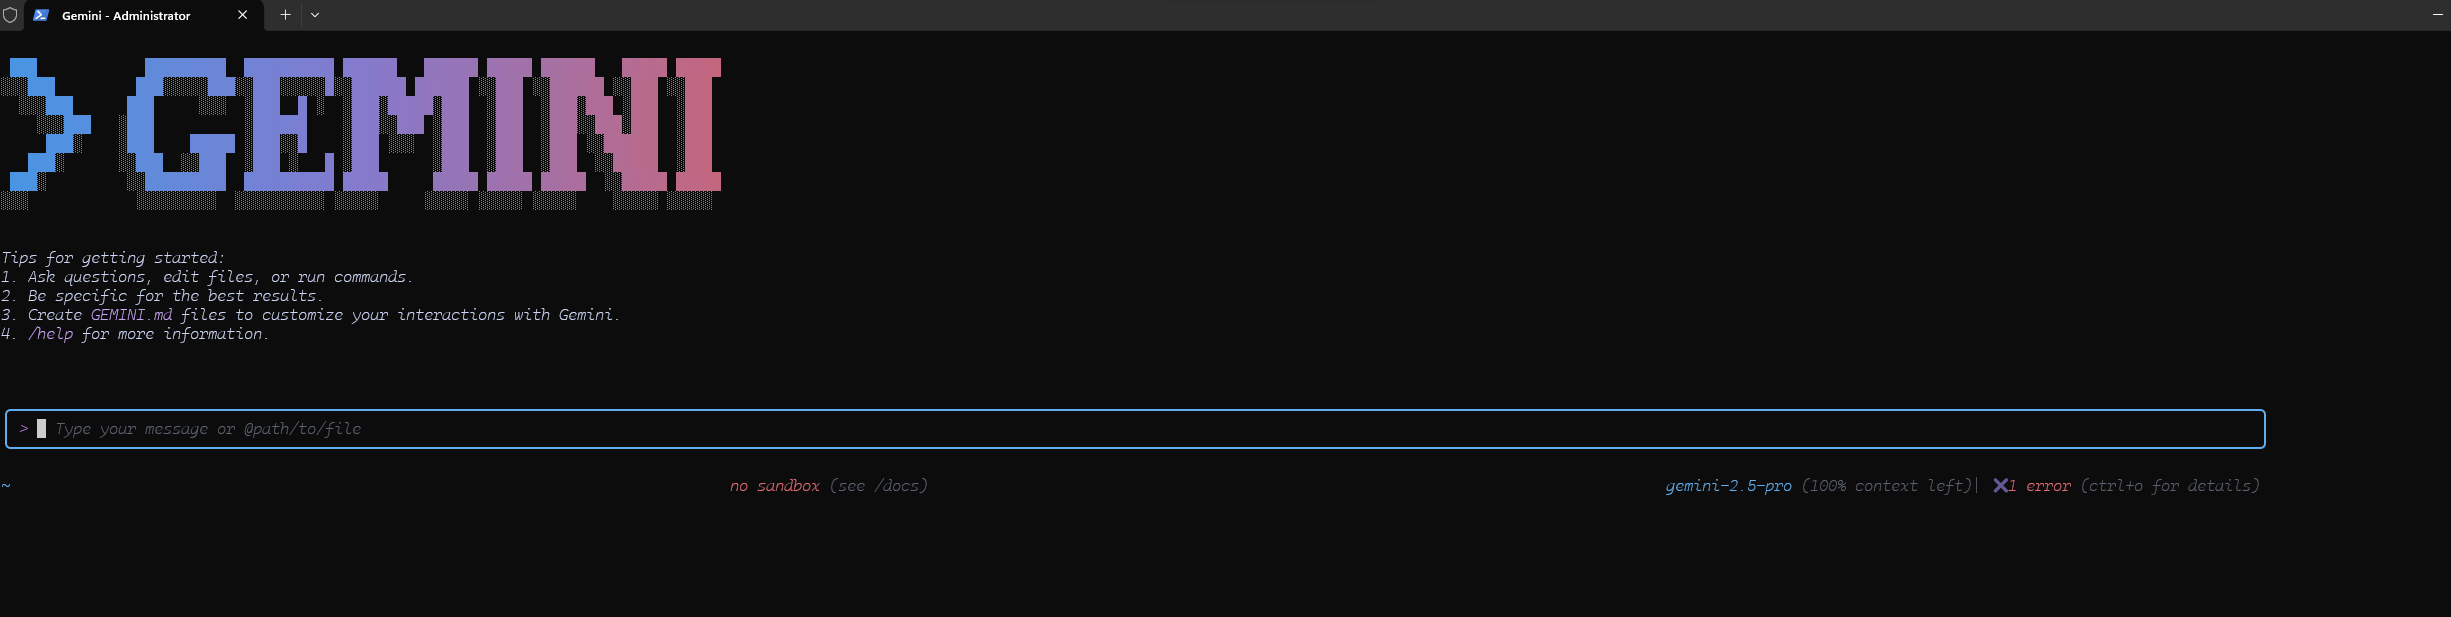Click the prompt arrow inside the message box

24,429
